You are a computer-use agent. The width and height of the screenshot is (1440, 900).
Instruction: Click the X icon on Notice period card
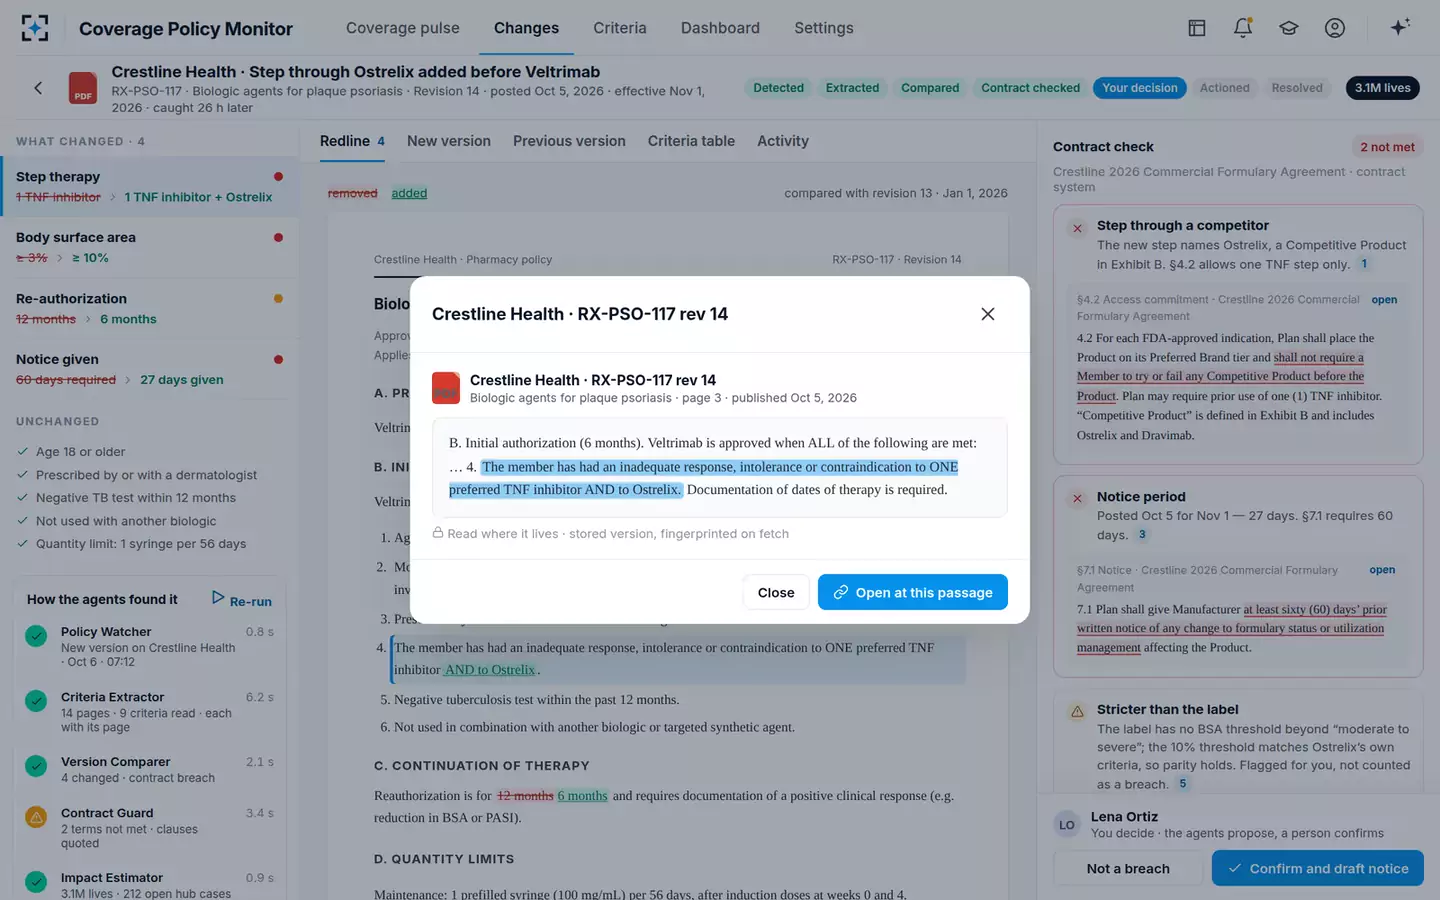tap(1078, 499)
